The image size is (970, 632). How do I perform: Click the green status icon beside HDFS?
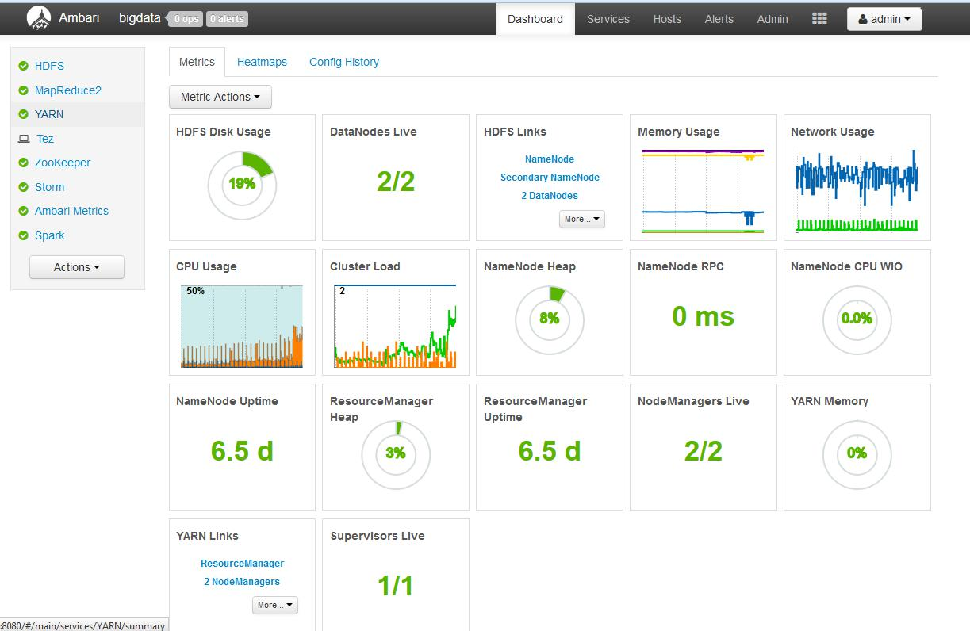click(x=24, y=66)
